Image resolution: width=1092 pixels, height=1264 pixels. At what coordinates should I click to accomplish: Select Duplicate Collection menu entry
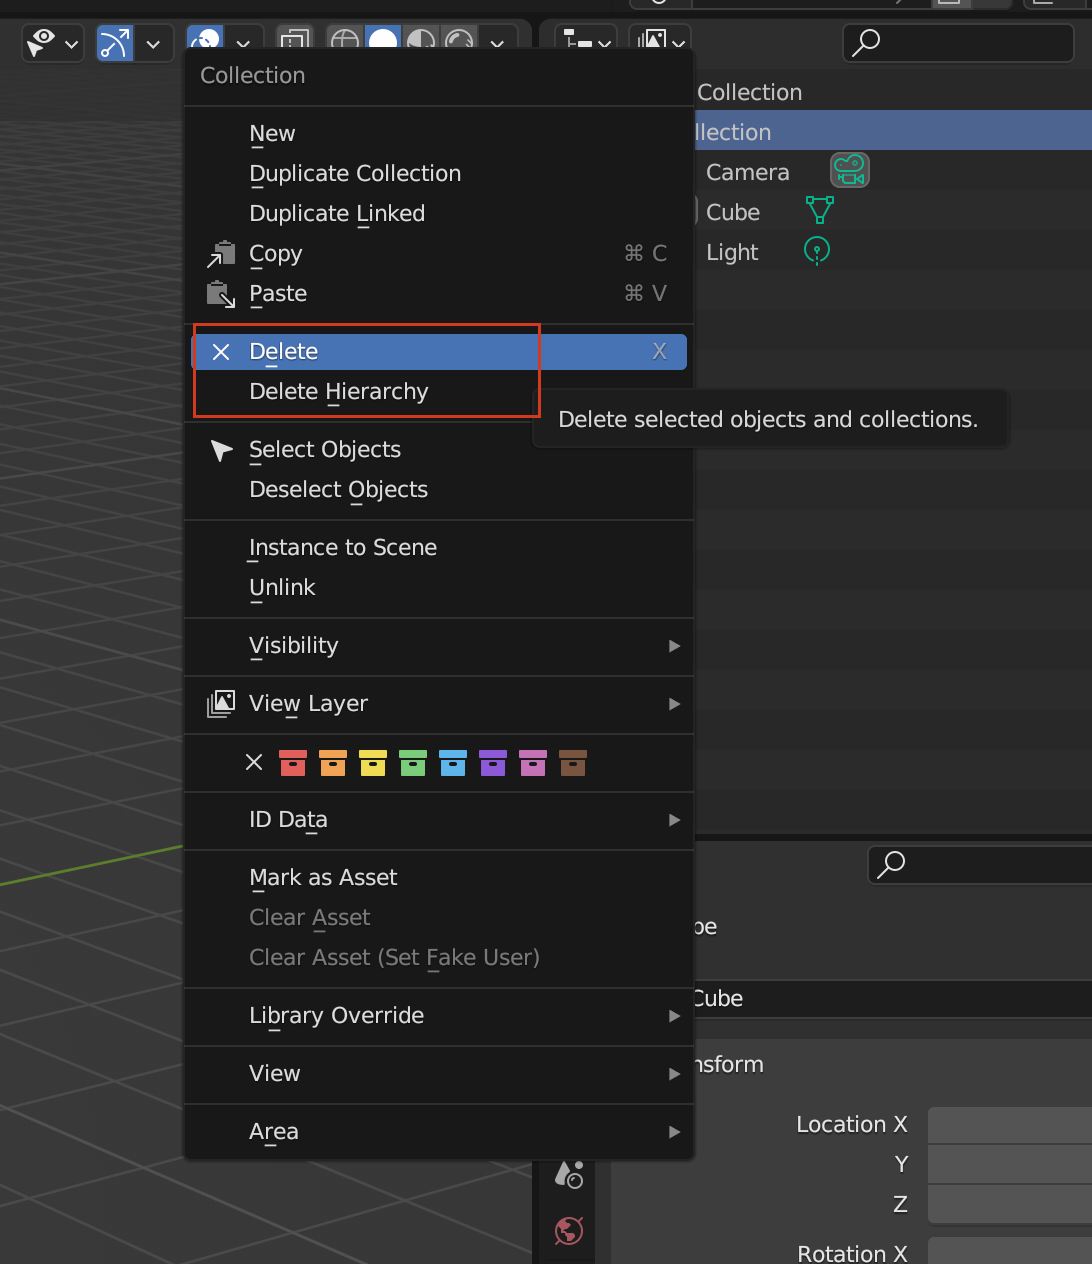point(355,174)
